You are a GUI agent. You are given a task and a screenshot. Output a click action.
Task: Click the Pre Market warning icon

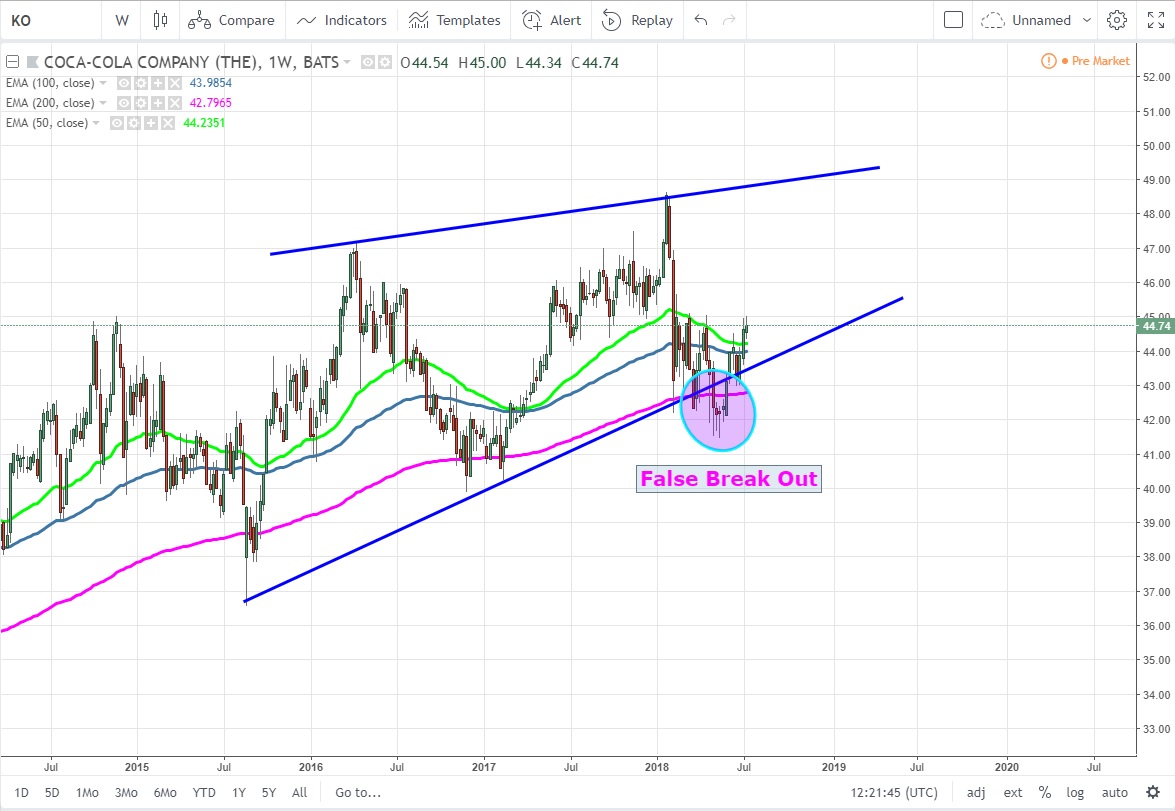click(x=1048, y=61)
